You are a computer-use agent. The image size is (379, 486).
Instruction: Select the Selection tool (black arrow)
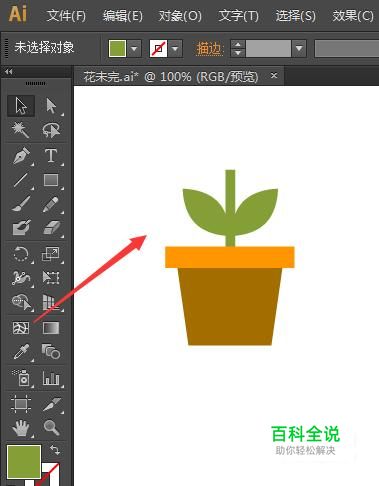pos(21,106)
